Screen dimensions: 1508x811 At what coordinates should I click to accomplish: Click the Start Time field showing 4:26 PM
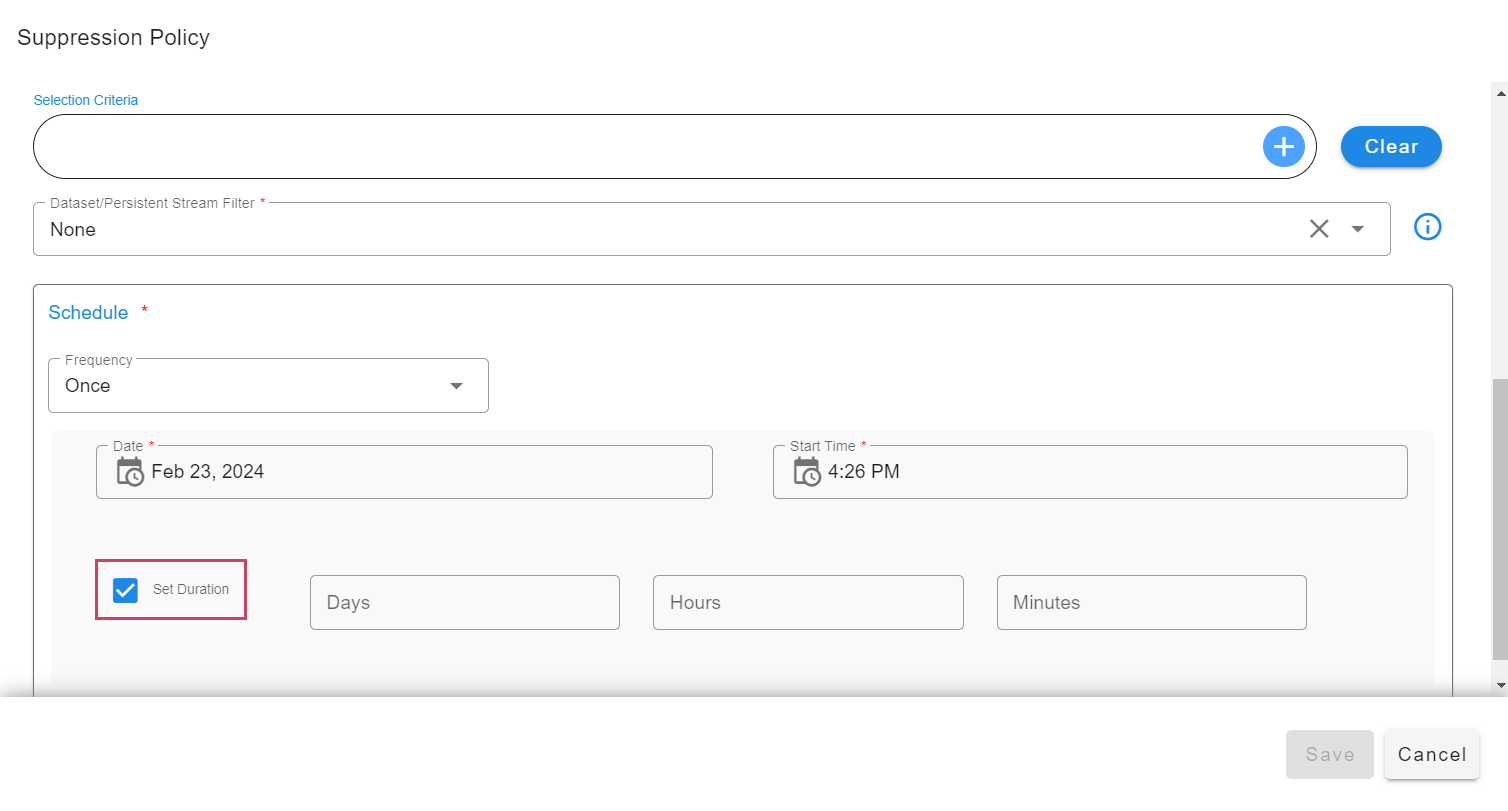tap(1100, 472)
